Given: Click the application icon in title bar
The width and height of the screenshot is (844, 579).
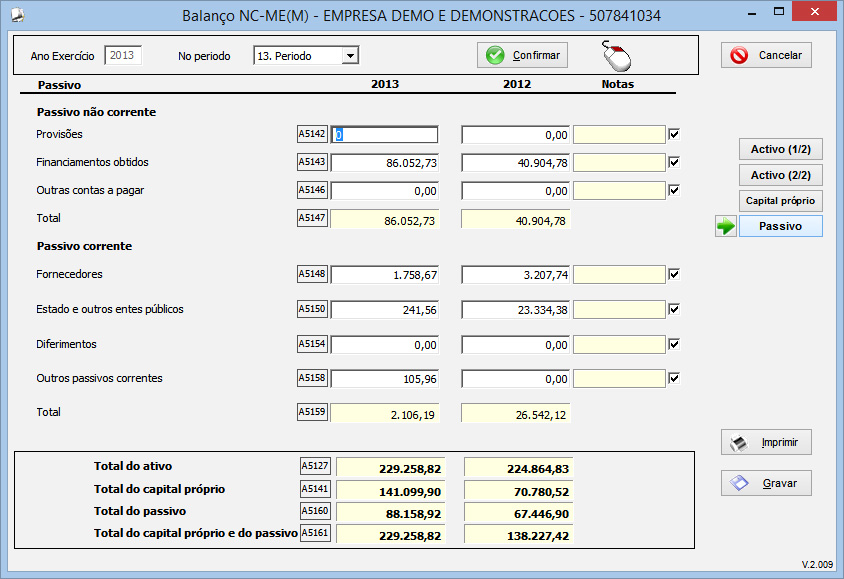Looking at the screenshot, I should pyautogui.click(x=18, y=15).
